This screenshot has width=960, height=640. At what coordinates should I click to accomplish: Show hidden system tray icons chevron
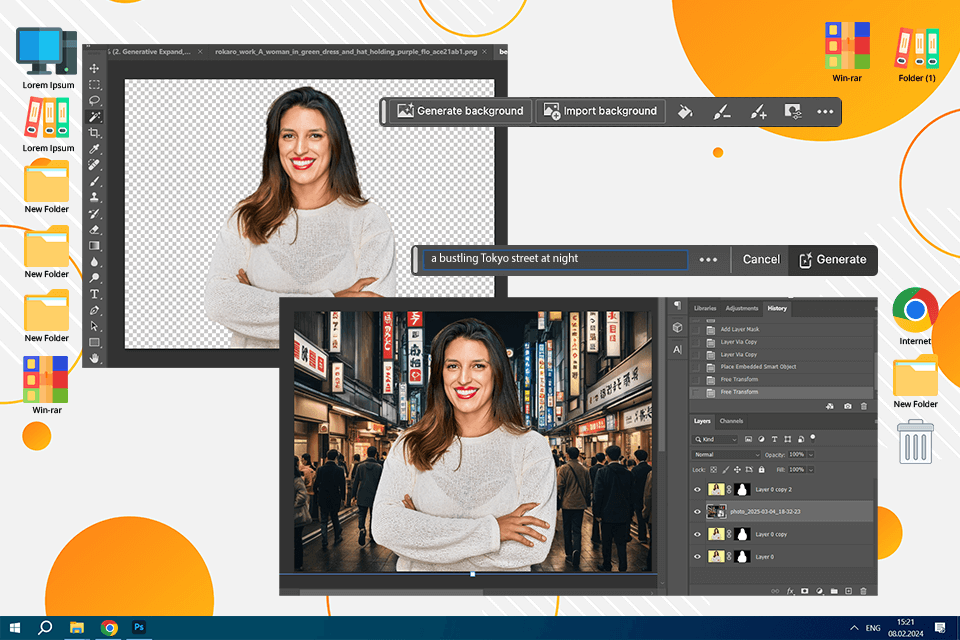[x=854, y=628]
